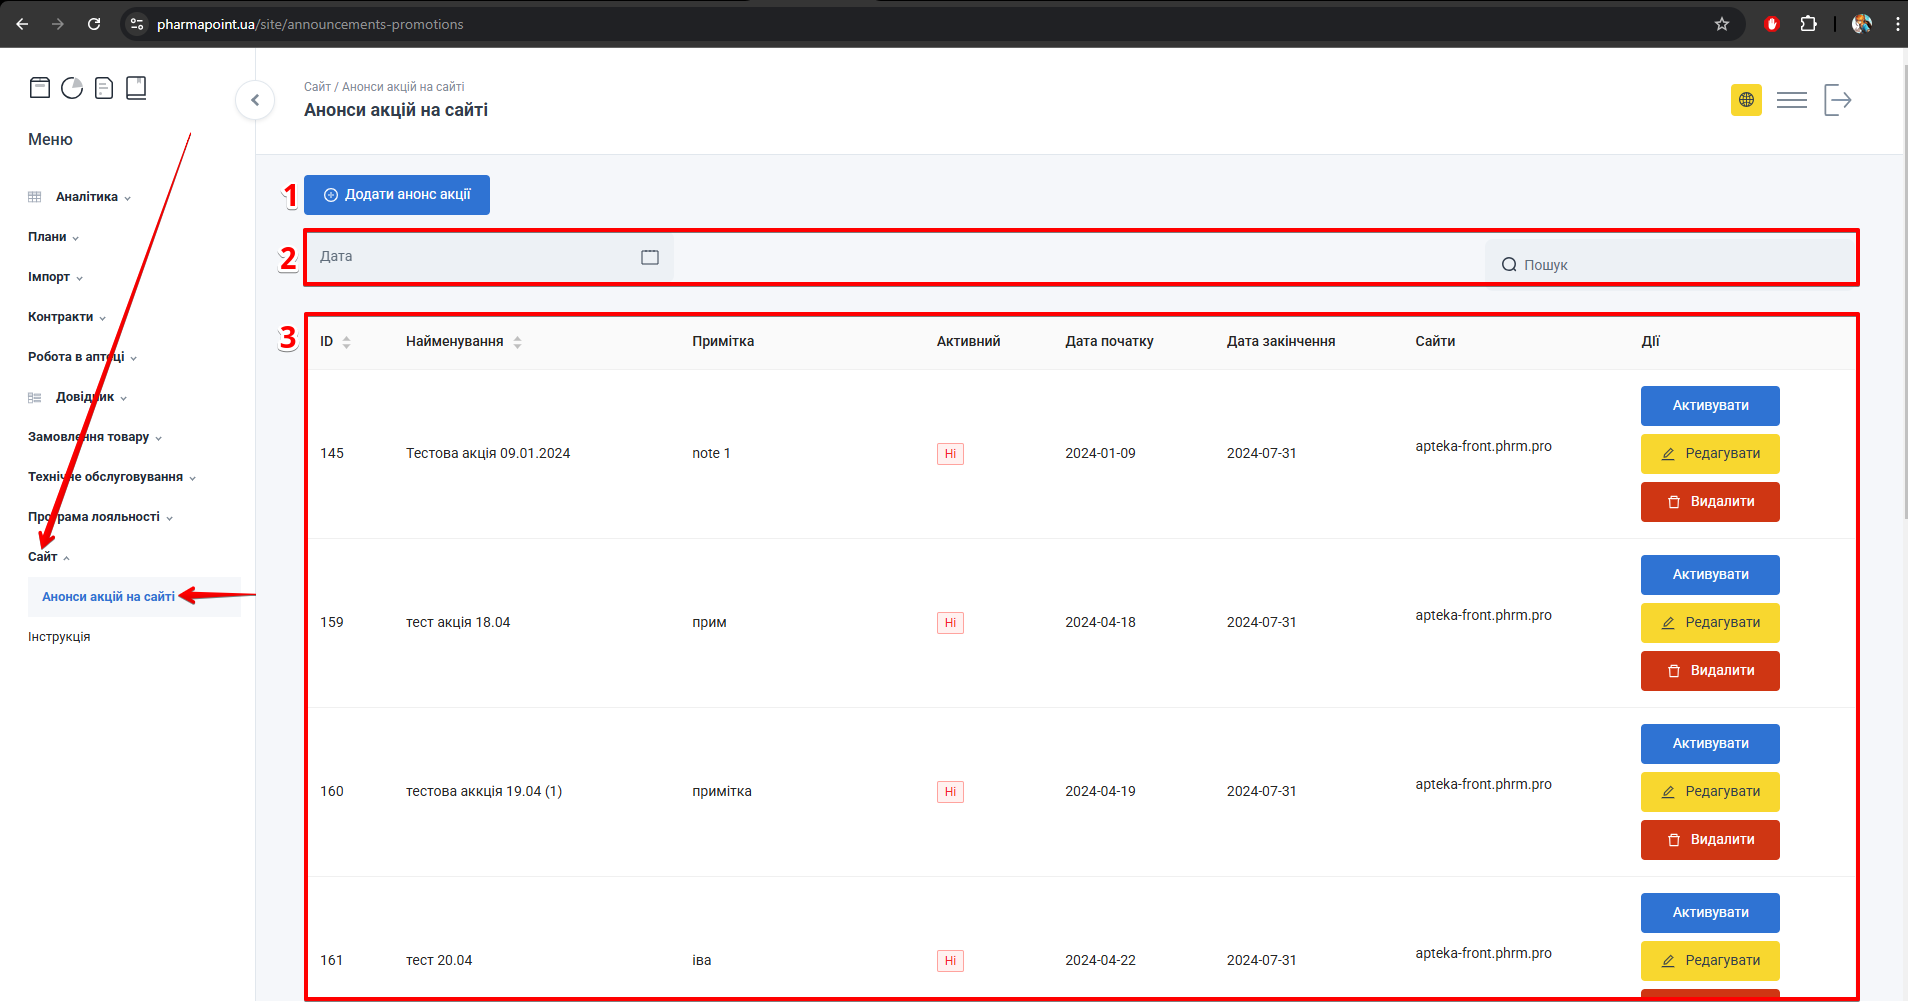1908x1005 pixels.
Task: Open the calendar icon in Дата field
Action: pyautogui.click(x=650, y=258)
